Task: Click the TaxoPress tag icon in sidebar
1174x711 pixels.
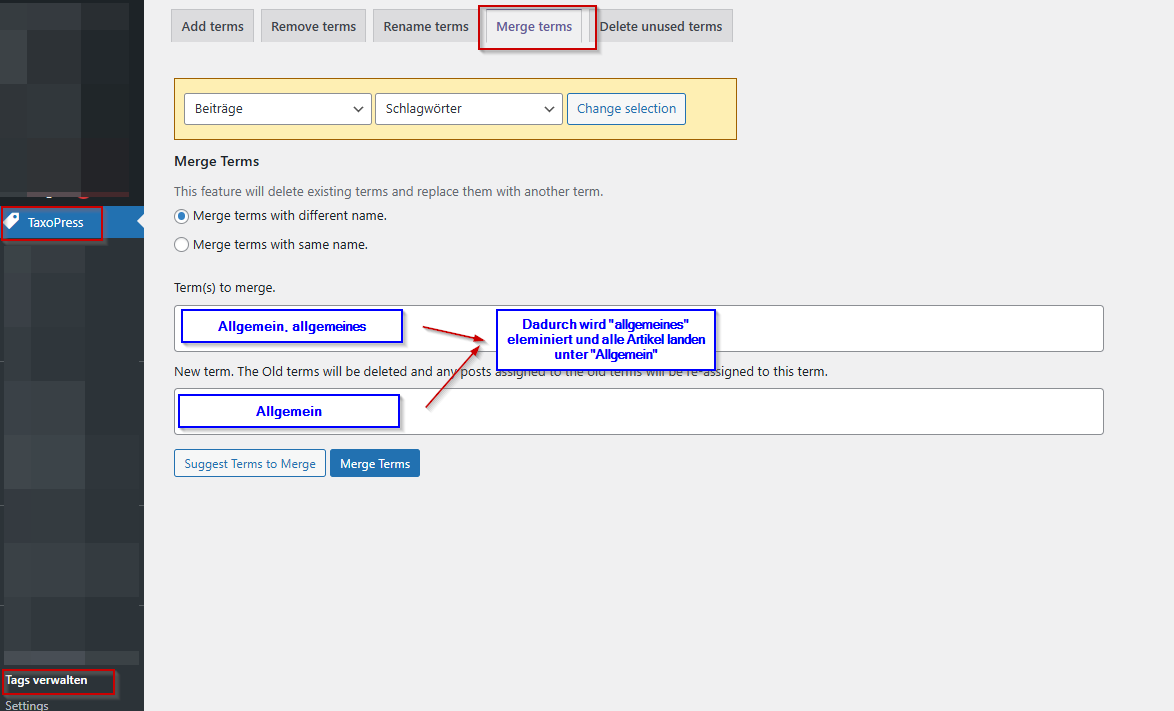Action: click(12, 222)
